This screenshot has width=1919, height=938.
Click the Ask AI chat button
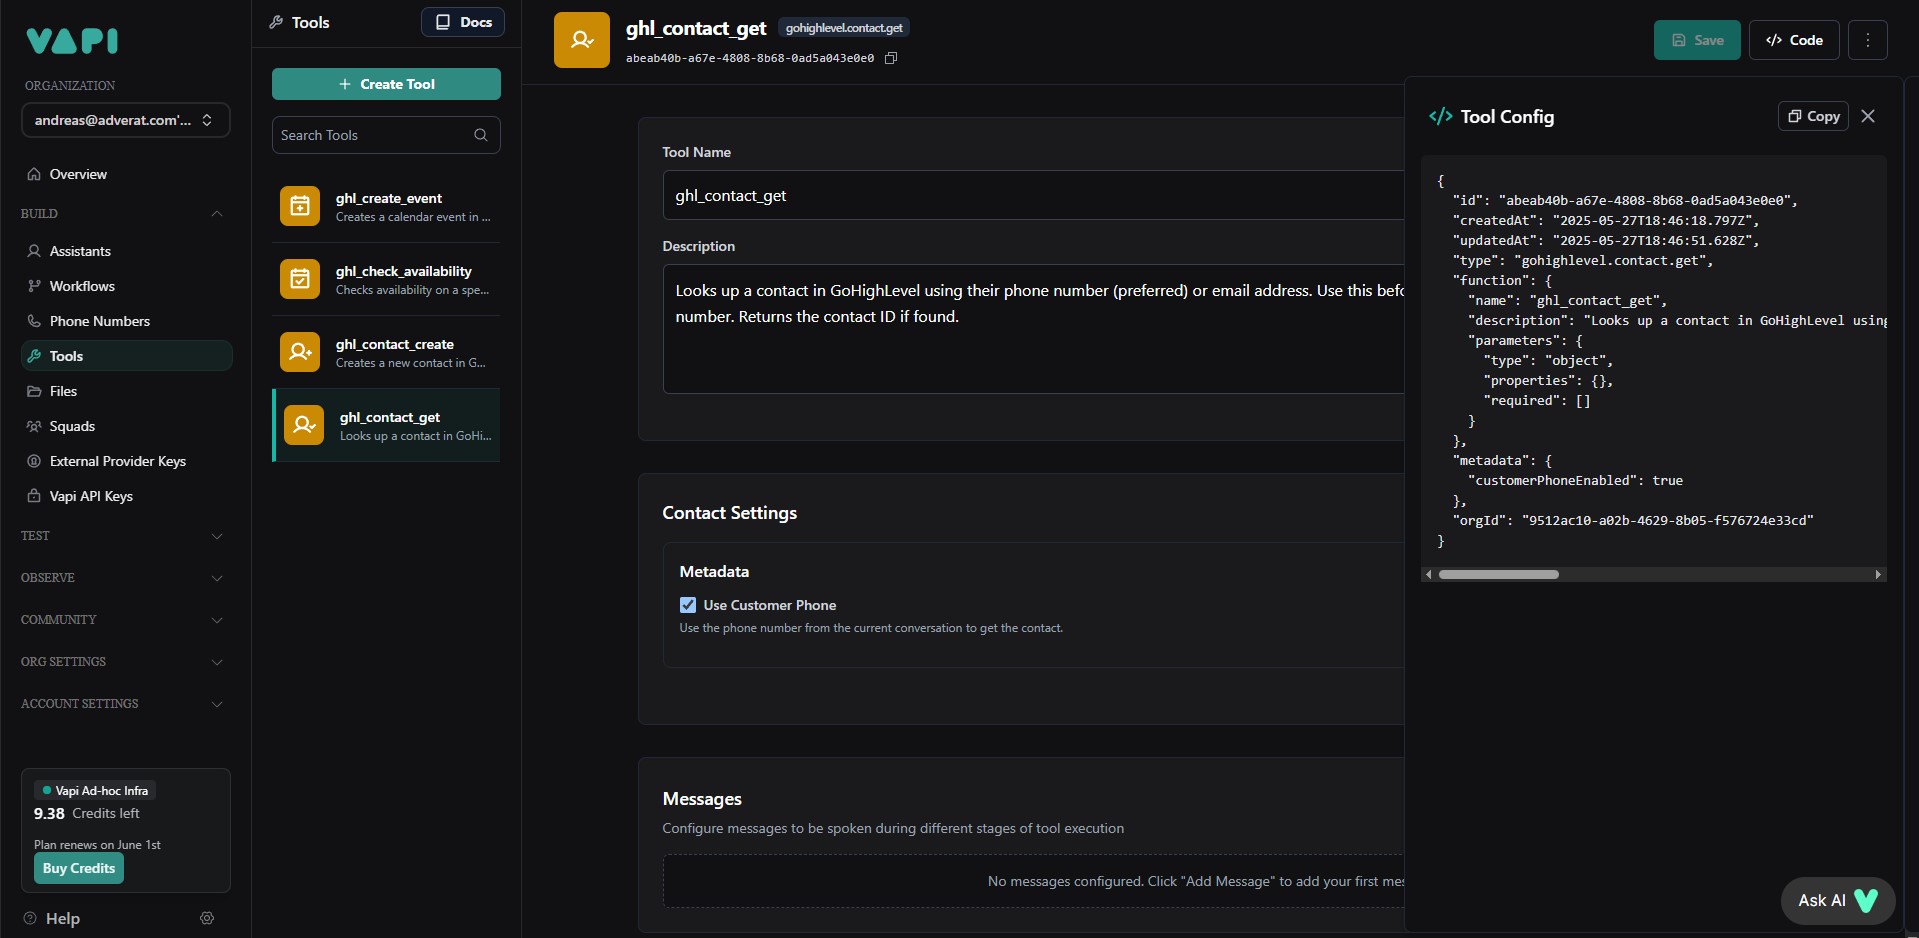click(x=1837, y=900)
